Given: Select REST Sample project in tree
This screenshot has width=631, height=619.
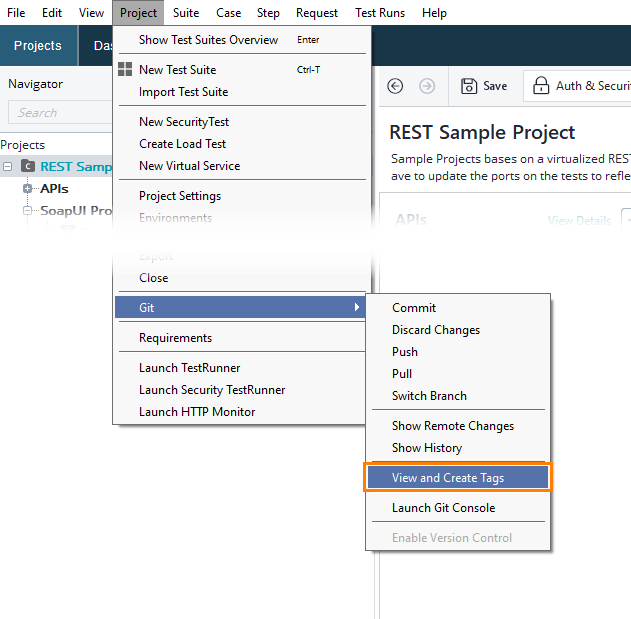Looking at the screenshot, I should pos(76,166).
